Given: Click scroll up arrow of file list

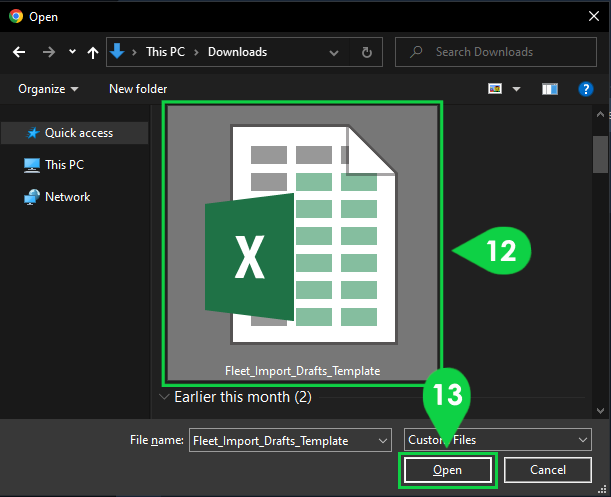Looking at the screenshot, I should (600, 115).
